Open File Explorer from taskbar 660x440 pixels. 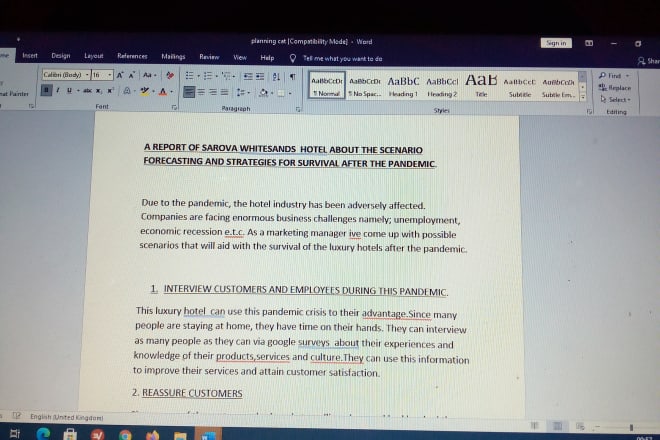click(180, 435)
